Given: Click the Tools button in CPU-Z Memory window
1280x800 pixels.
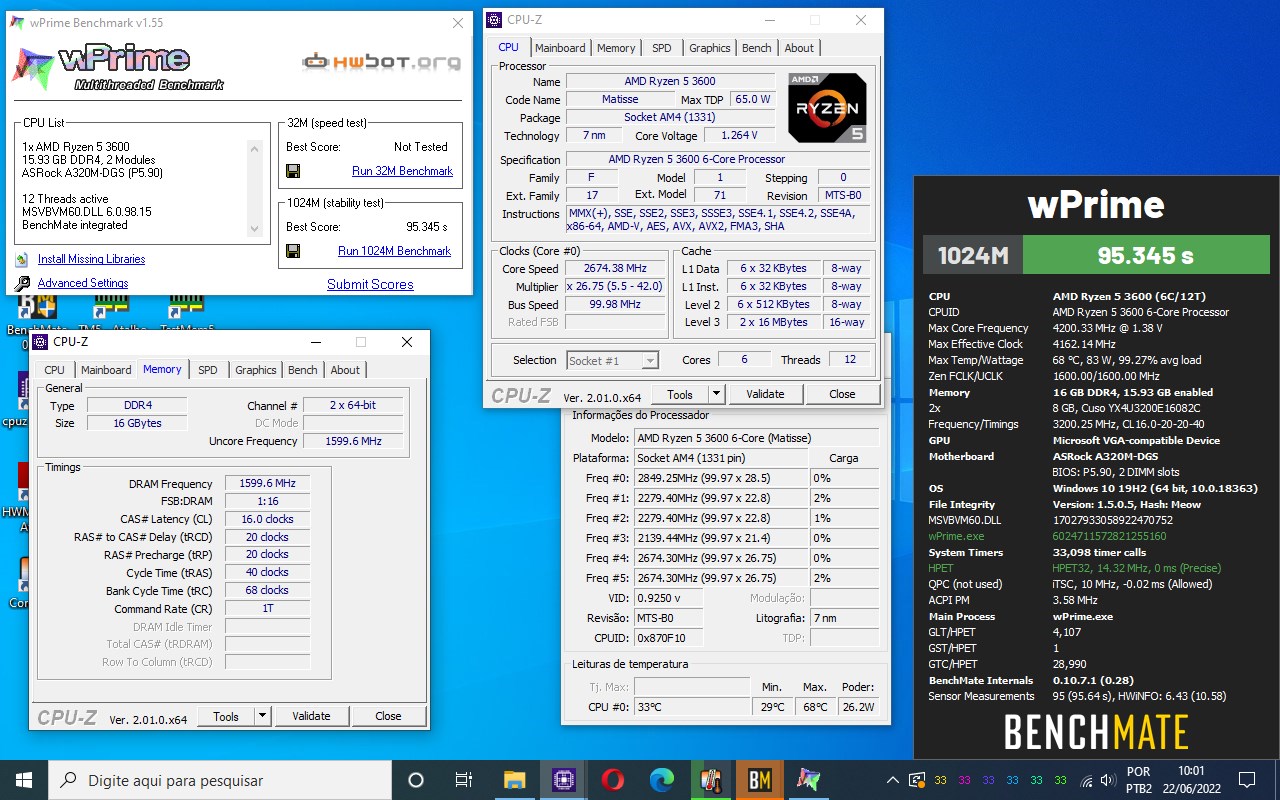Looking at the screenshot, I should pos(226,716).
